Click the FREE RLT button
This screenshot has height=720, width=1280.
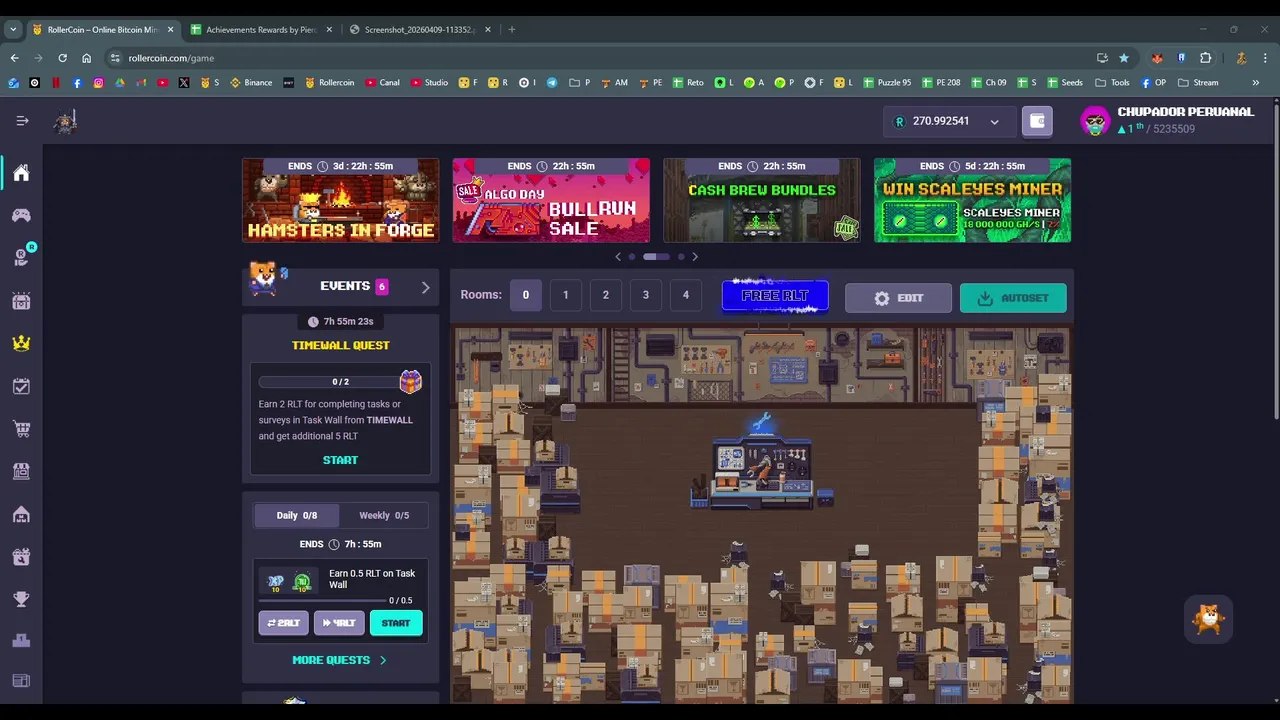click(775, 296)
